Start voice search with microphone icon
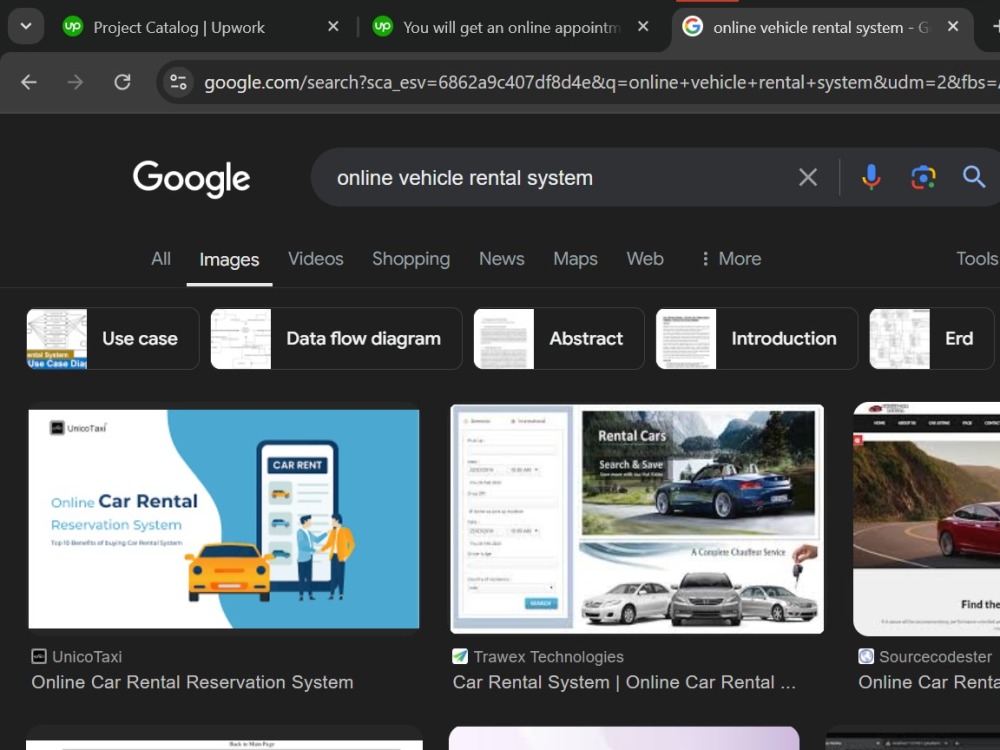 (871, 177)
